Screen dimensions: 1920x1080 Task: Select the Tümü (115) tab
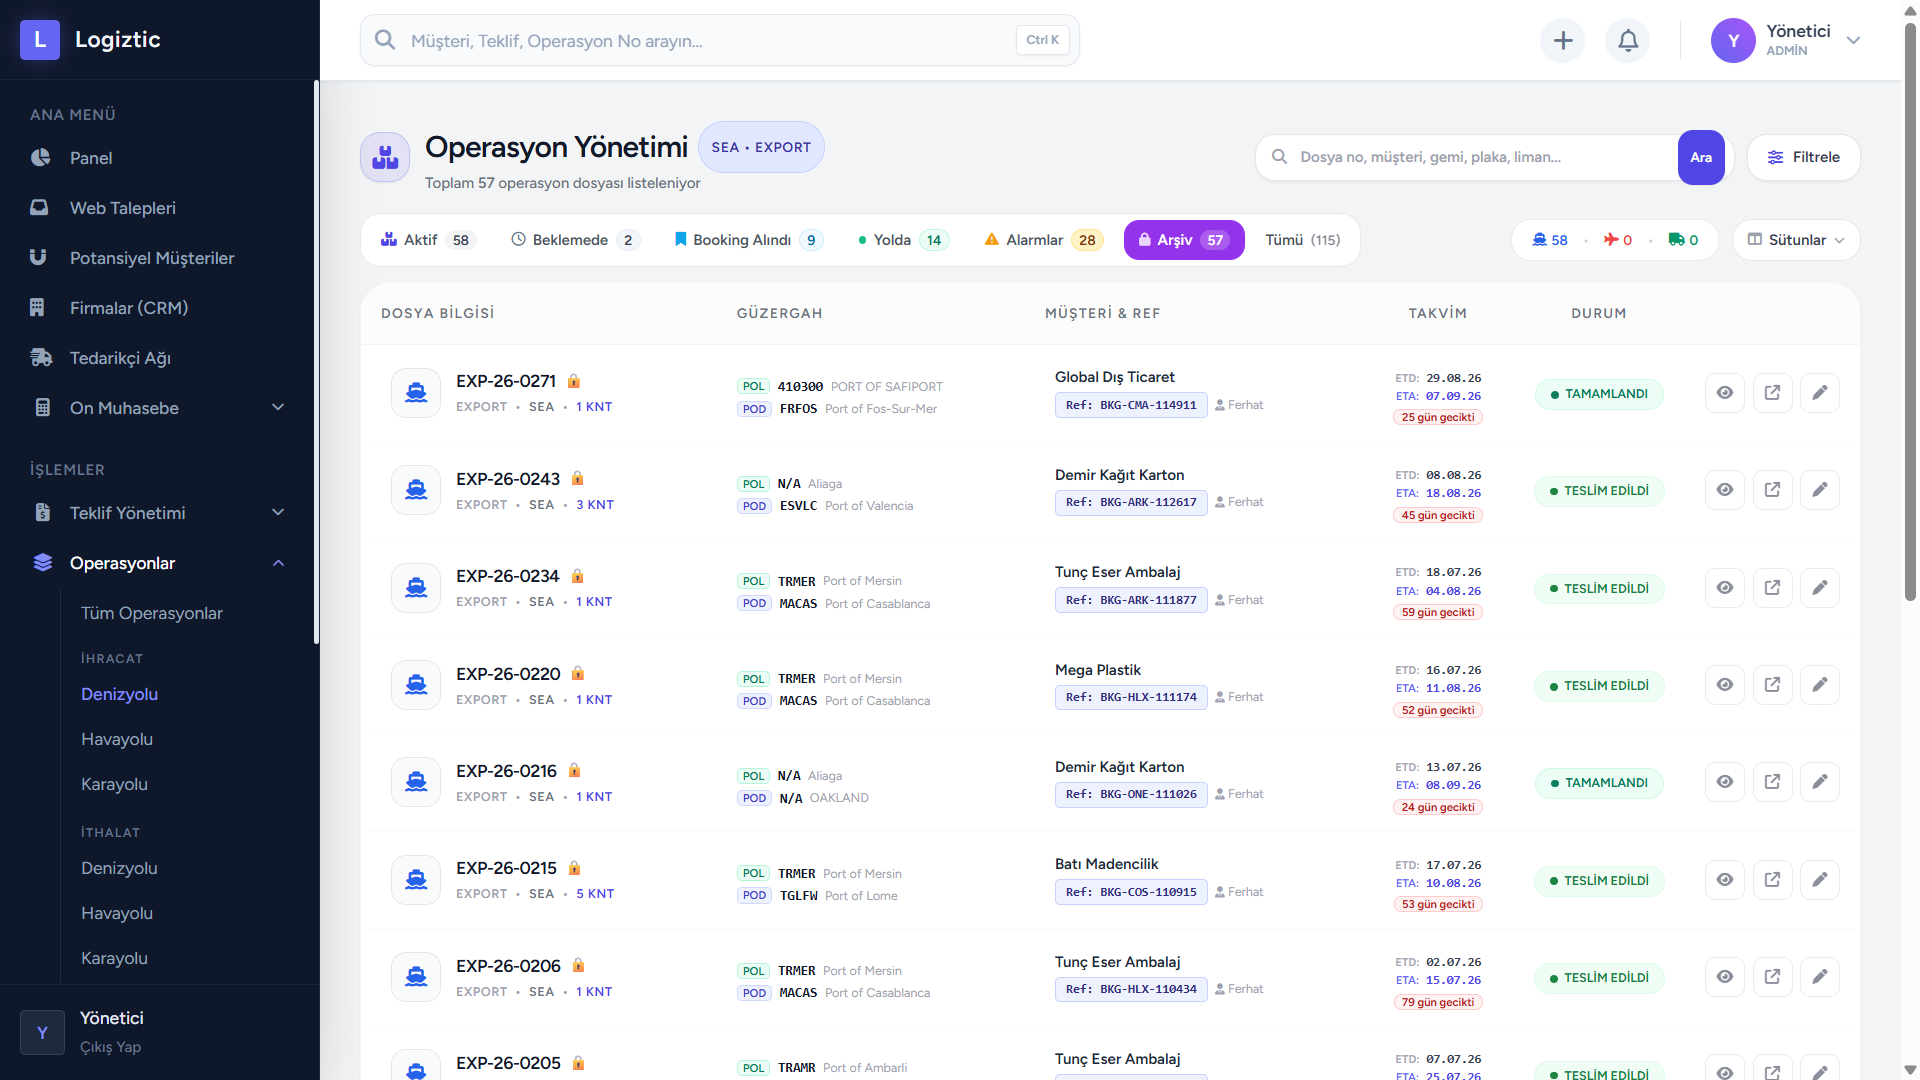click(1303, 240)
